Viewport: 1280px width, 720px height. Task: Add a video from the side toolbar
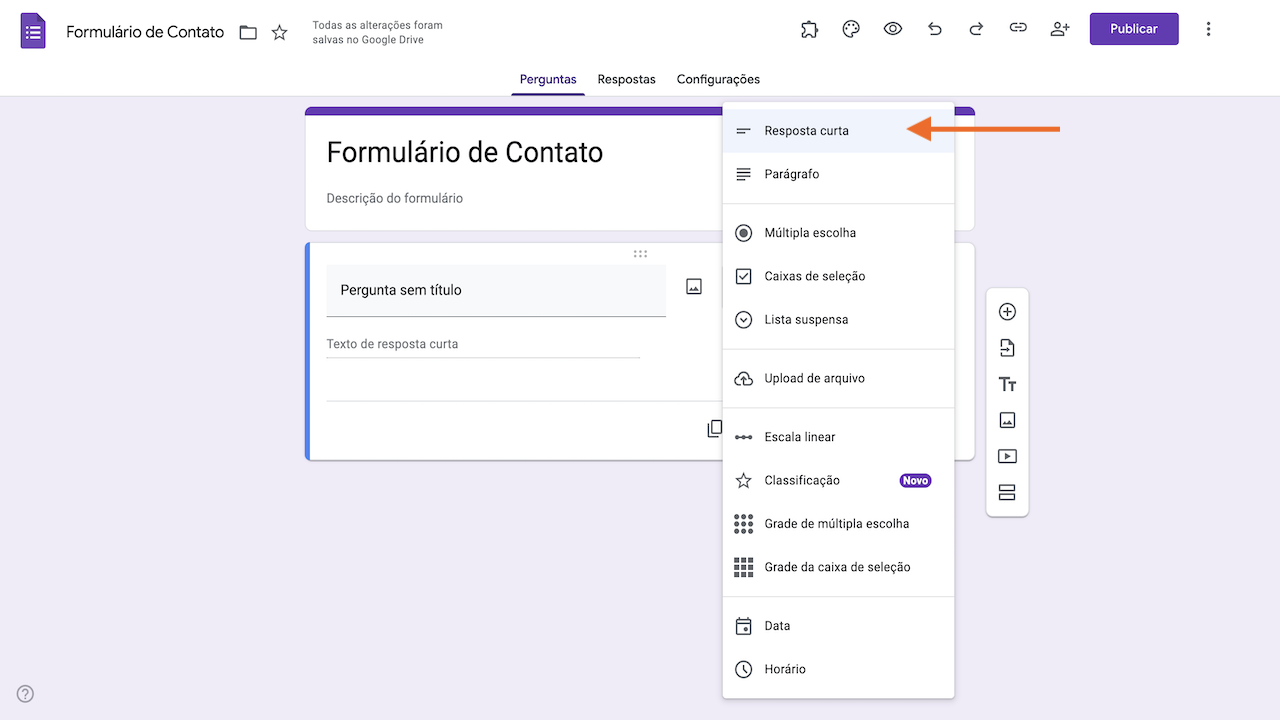[1007, 456]
